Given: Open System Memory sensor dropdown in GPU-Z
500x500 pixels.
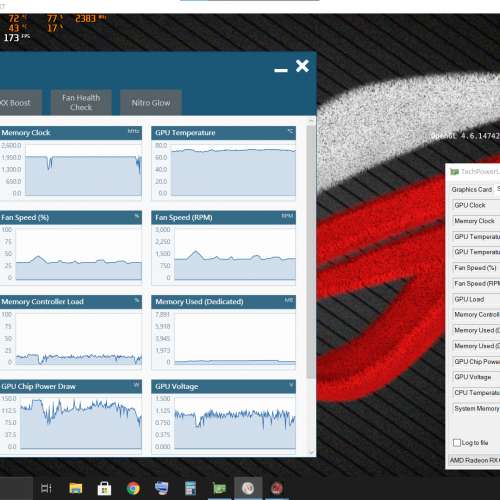Looking at the screenshot, I should tap(476, 408).
